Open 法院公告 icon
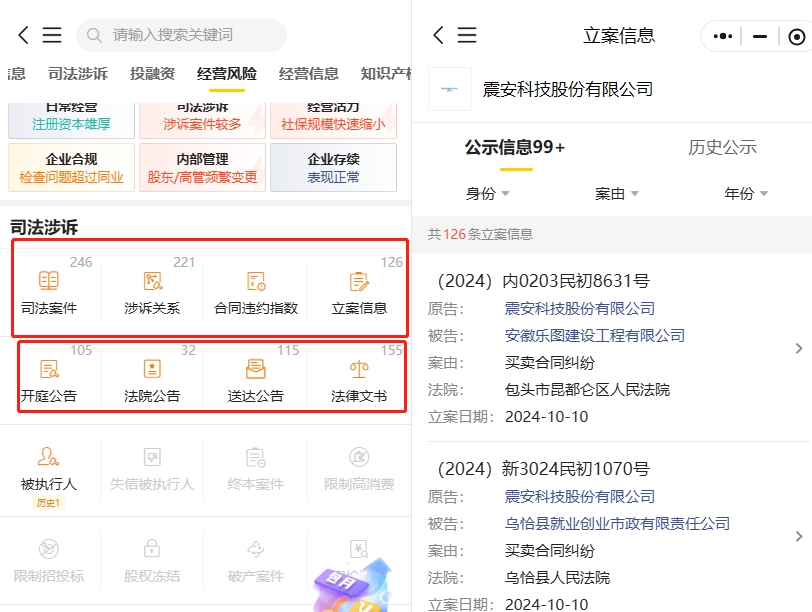Image resolution: width=812 pixels, height=612 pixels. point(152,369)
